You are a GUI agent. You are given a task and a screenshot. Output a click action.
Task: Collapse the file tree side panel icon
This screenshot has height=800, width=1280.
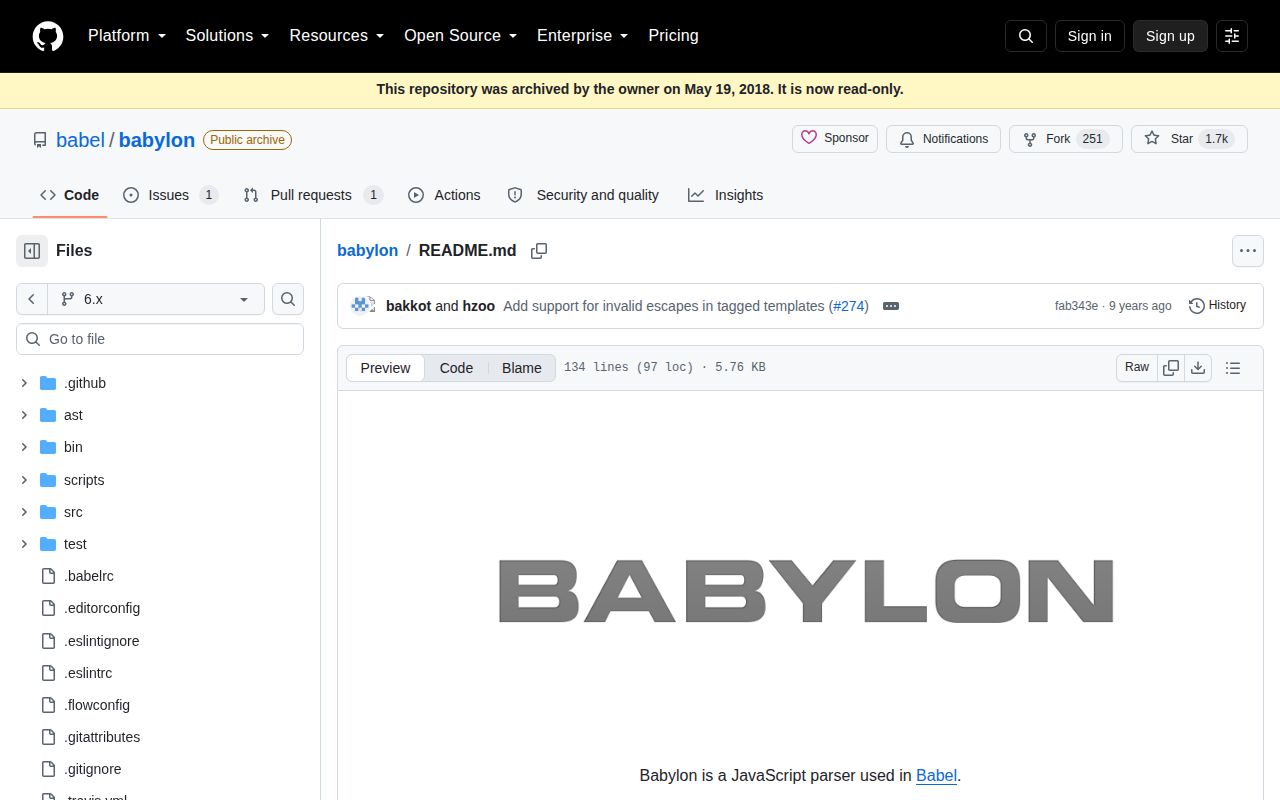[32, 251]
